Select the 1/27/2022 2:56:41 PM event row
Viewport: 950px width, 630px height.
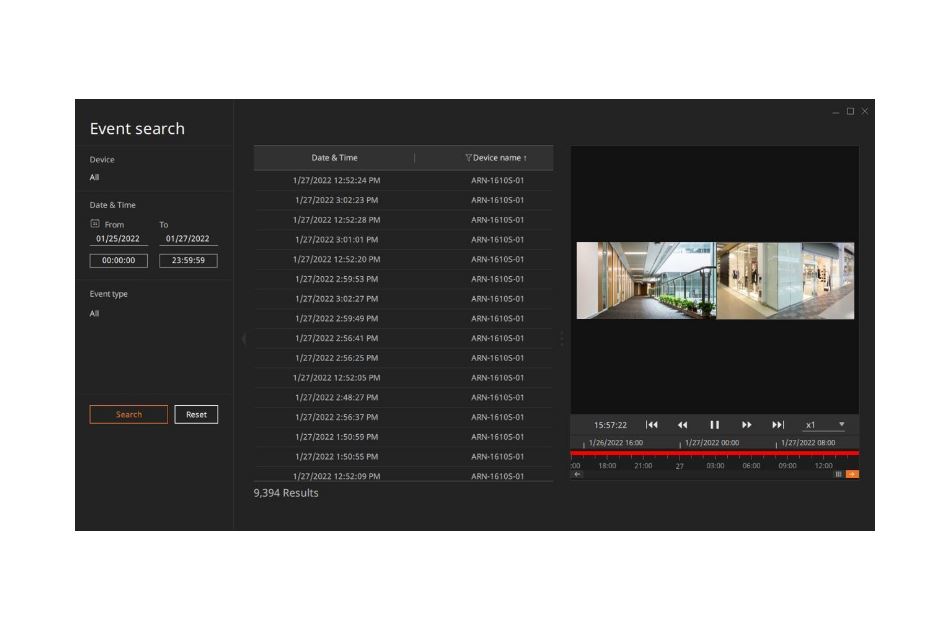(x=404, y=338)
